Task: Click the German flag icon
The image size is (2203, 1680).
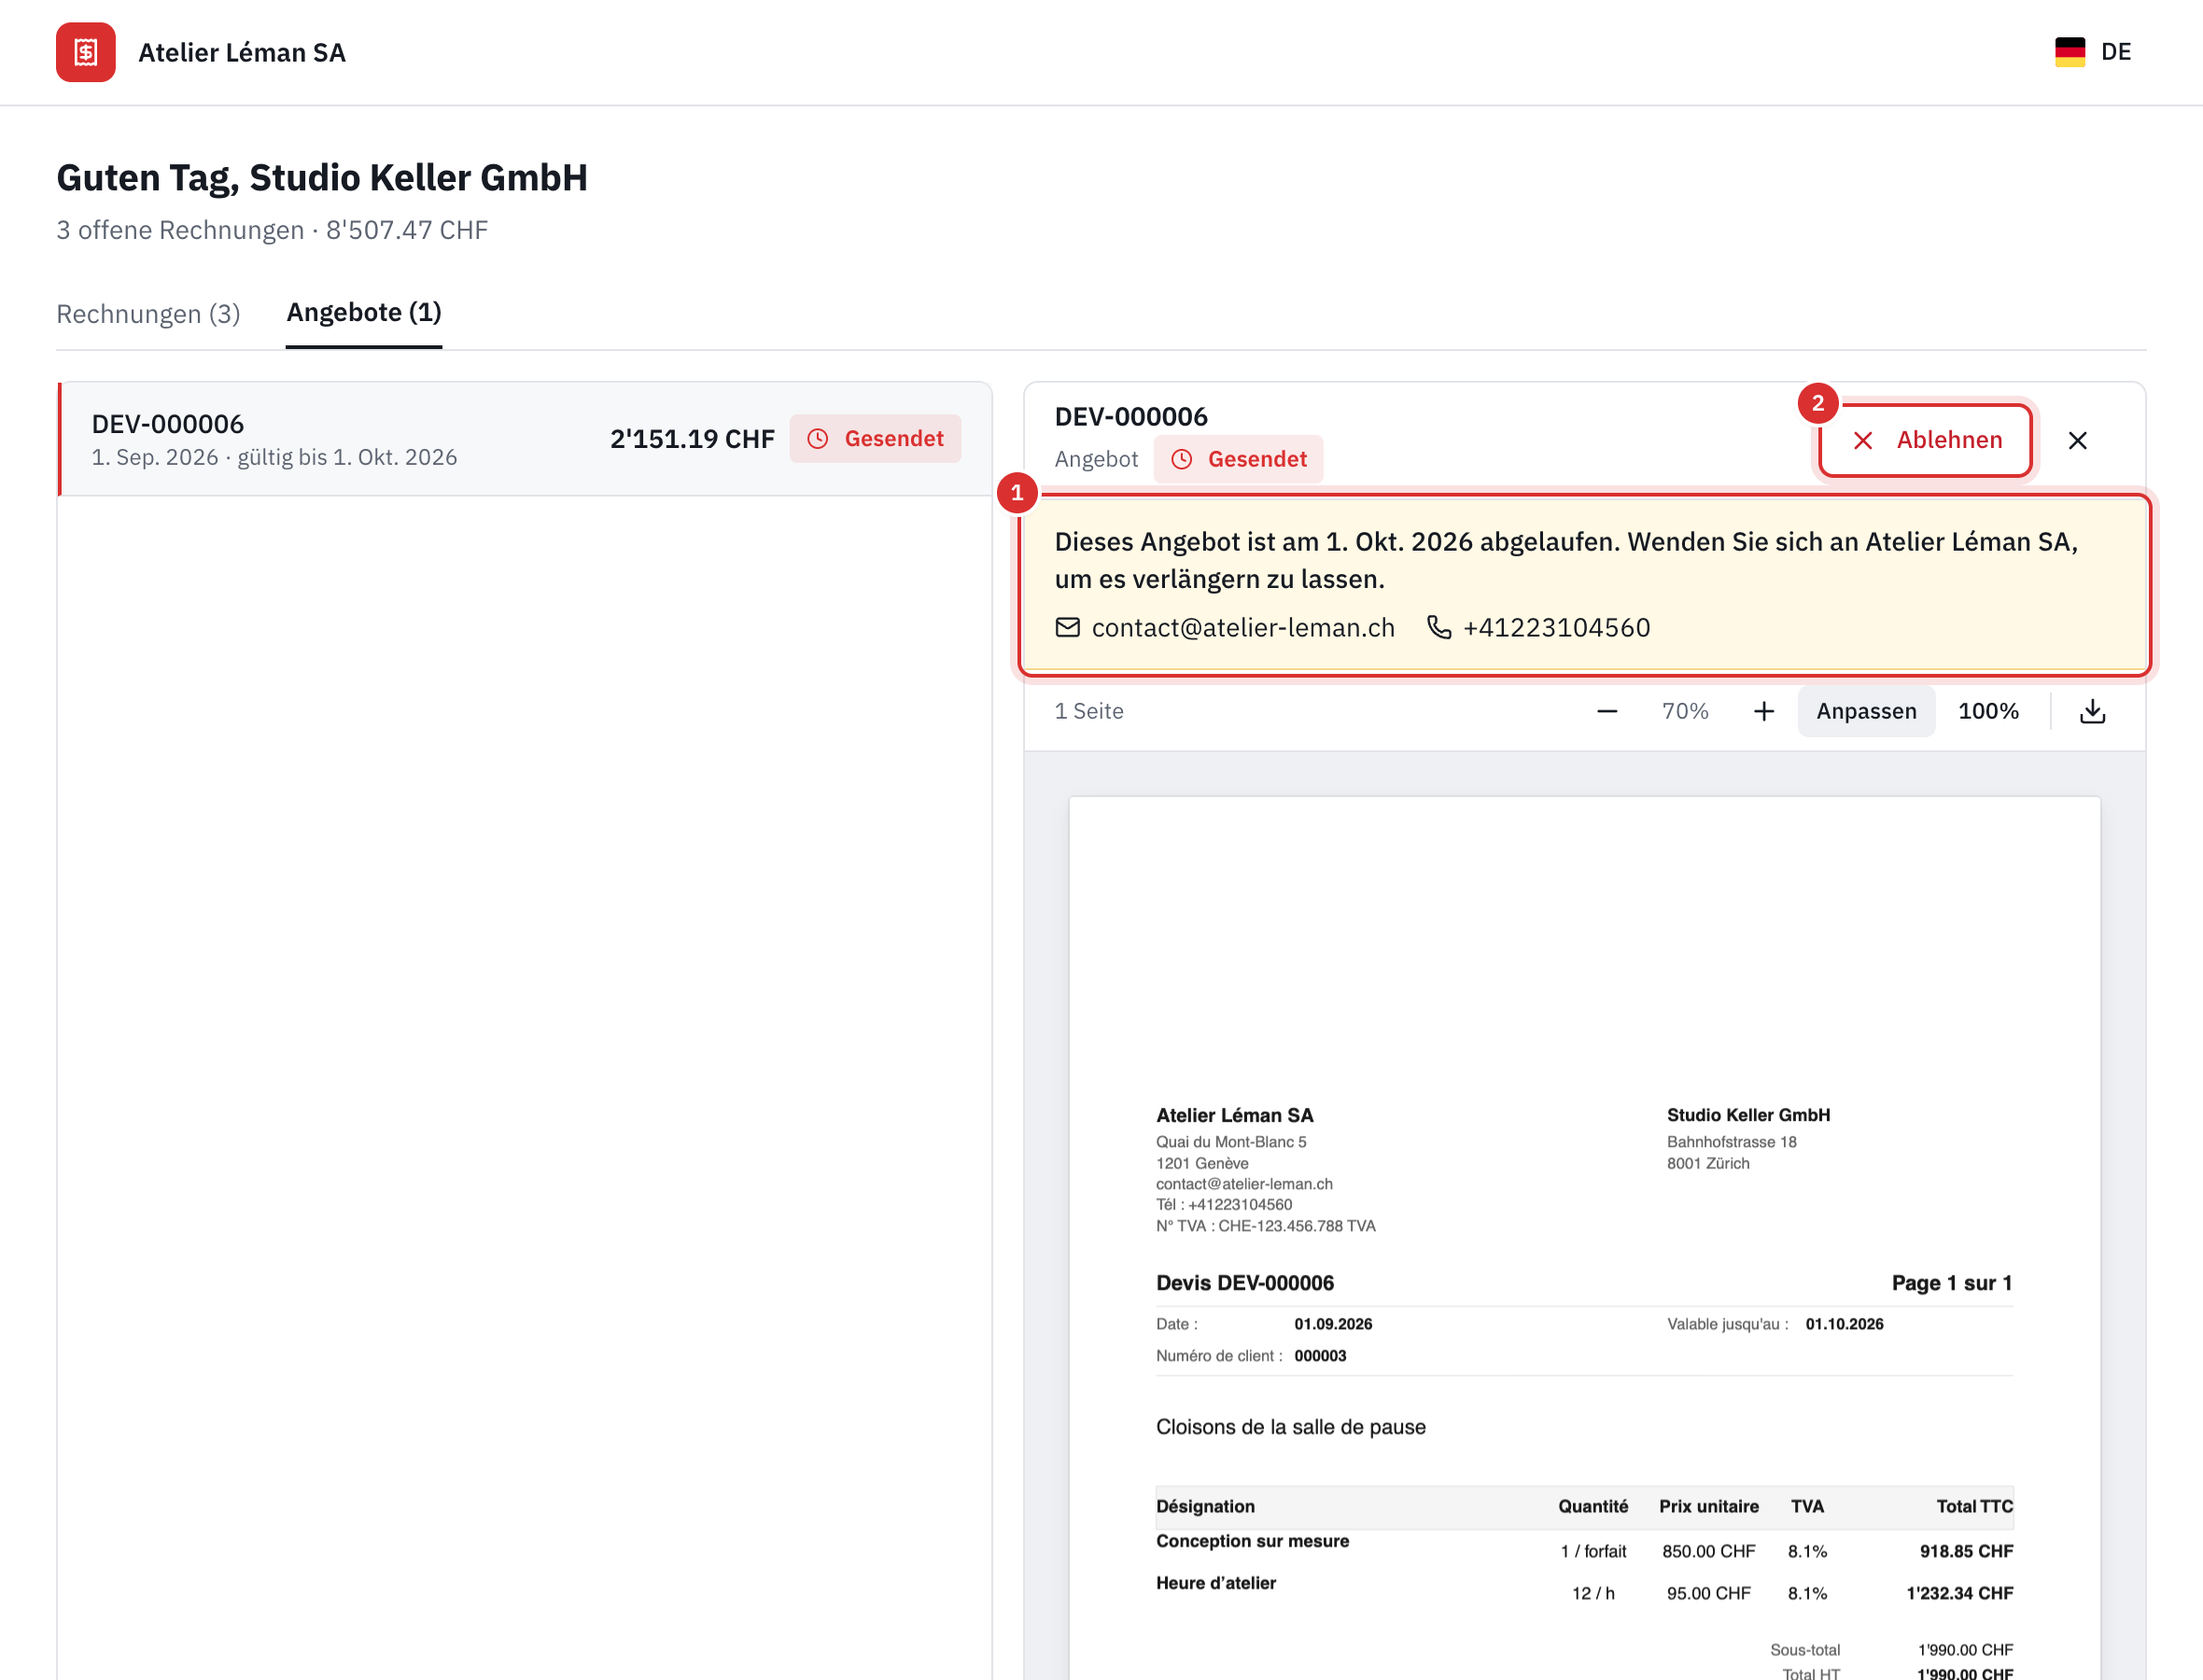Action: pos(2070,52)
